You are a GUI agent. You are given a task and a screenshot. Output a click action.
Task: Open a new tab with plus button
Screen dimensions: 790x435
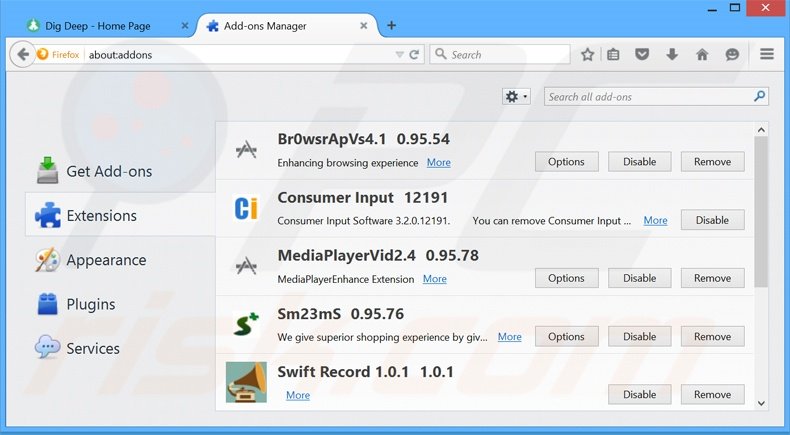(x=391, y=25)
